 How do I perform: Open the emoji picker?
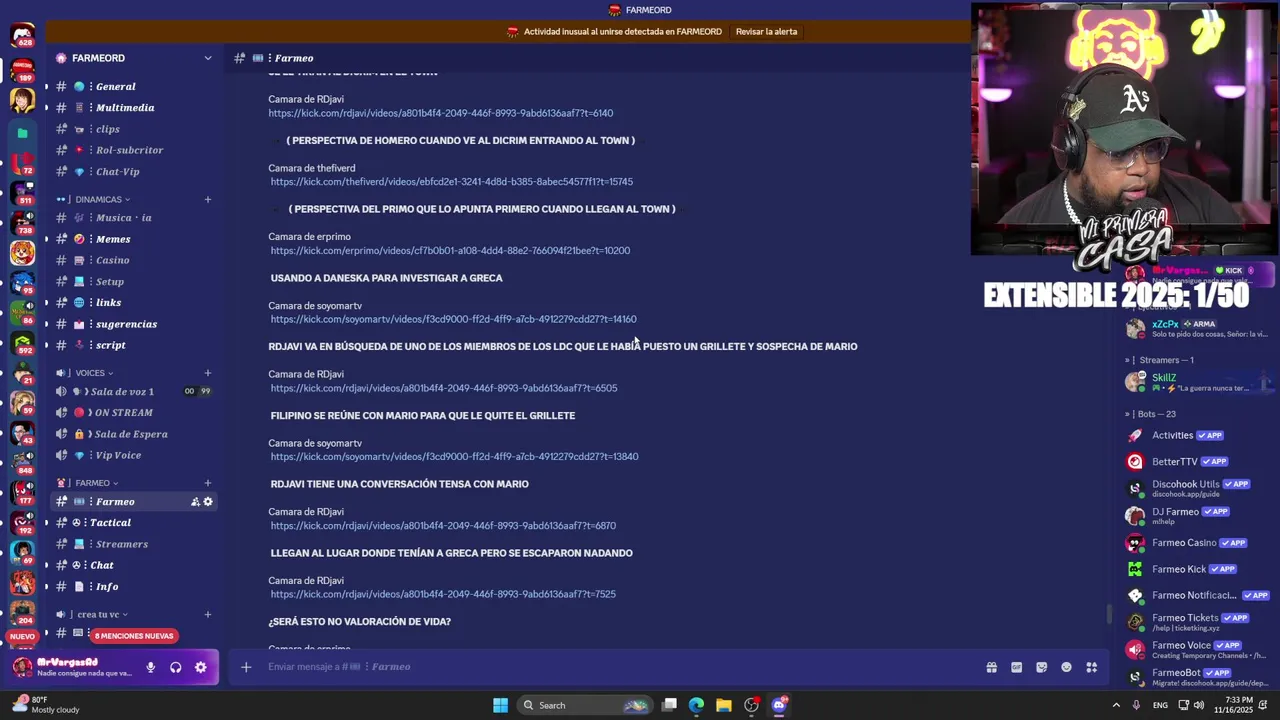1066,667
